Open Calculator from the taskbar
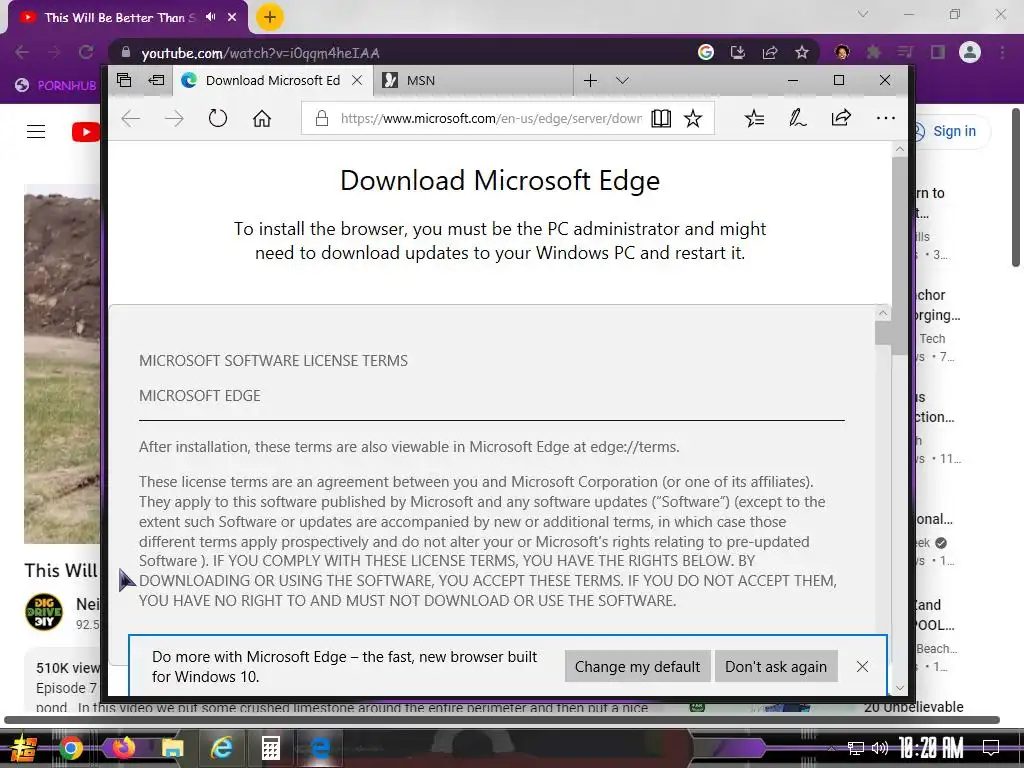 pos(270,748)
